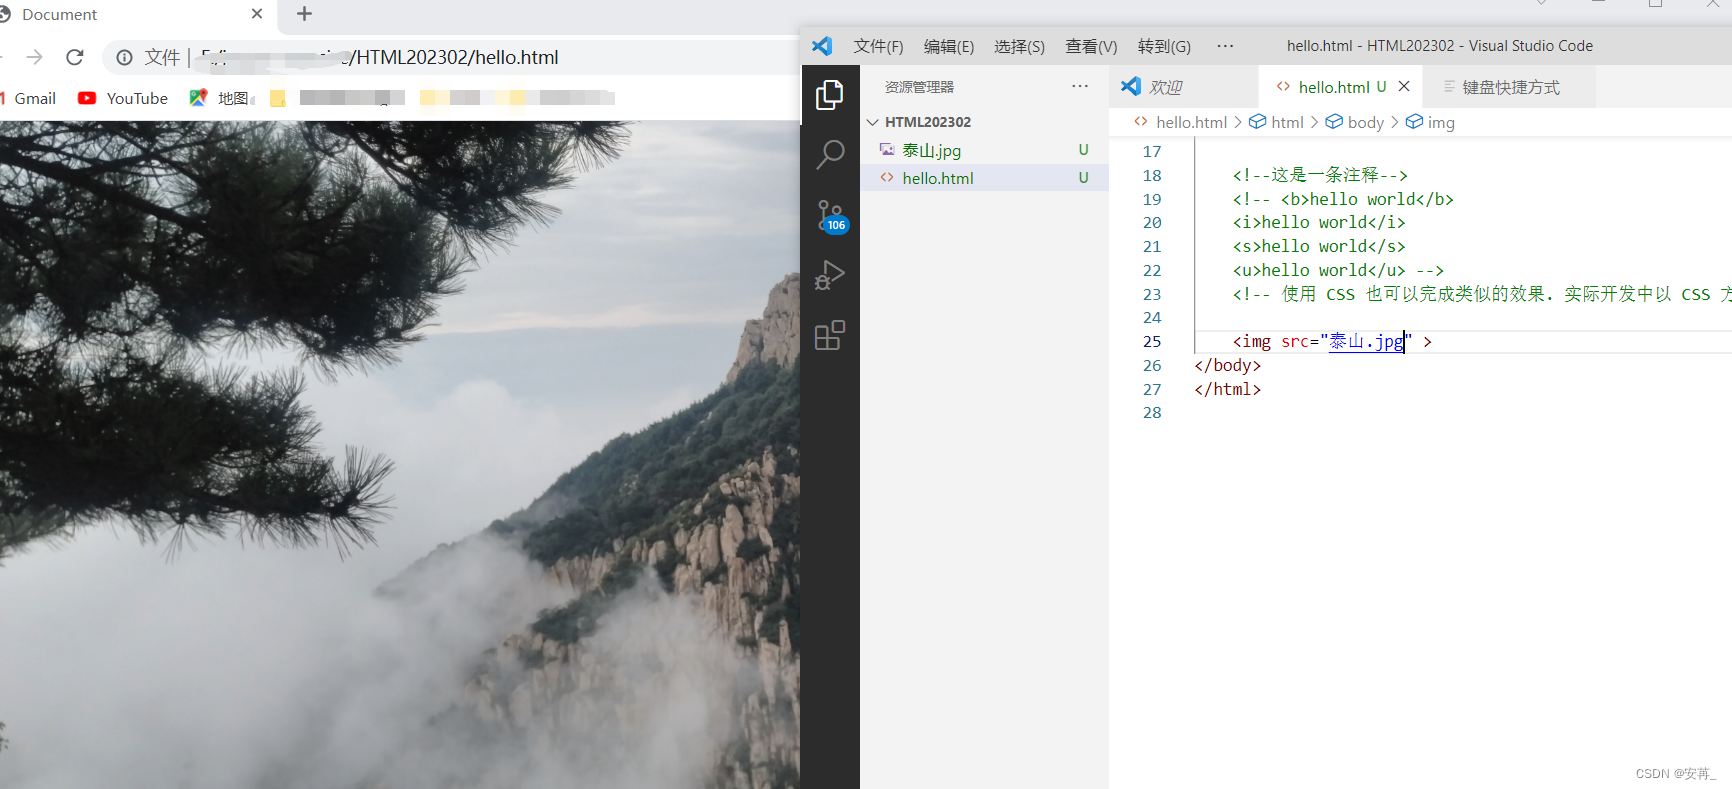The height and width of the screenshot is (789, 1732).
Task: Switch to the 键盘快捷方式 tab
Action: coord(1510,87)
